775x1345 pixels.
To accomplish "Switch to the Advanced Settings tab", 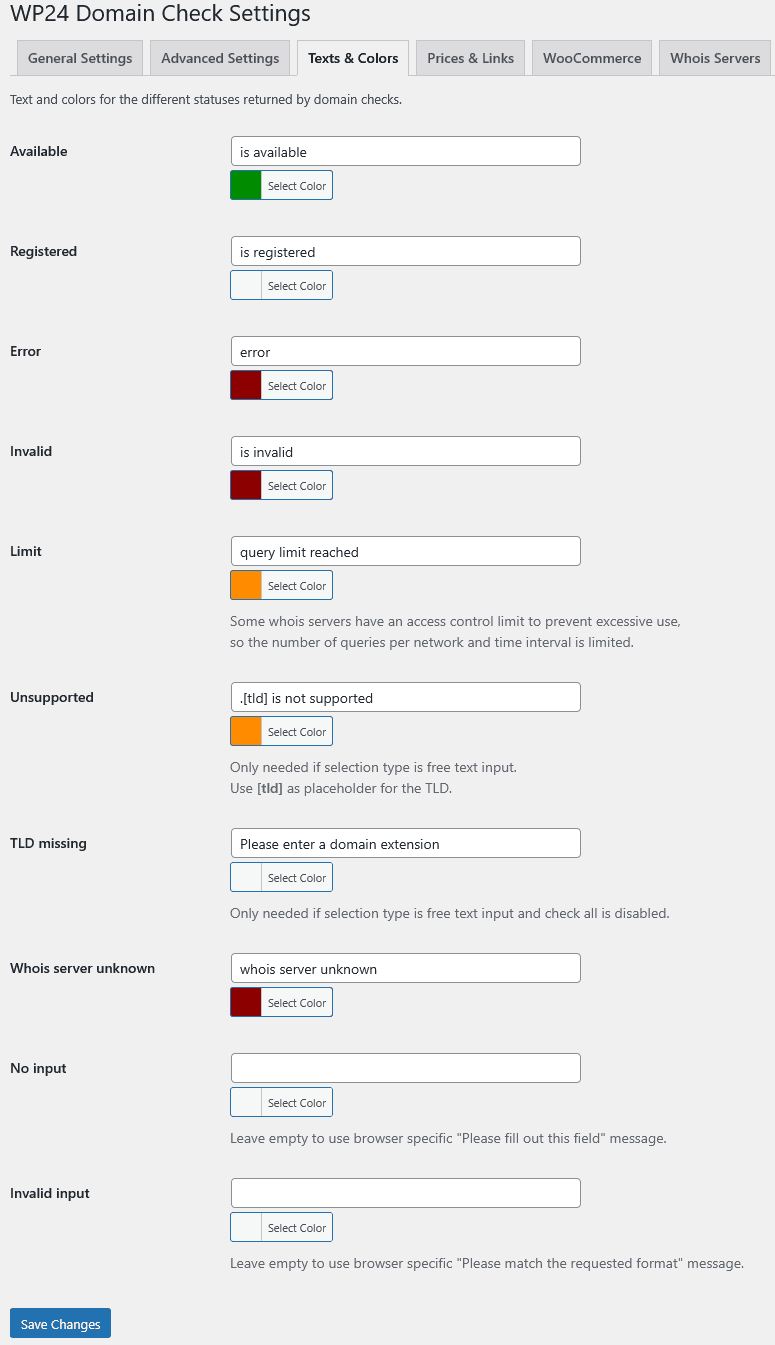I will pyautogui.click(x=220, y=58).
